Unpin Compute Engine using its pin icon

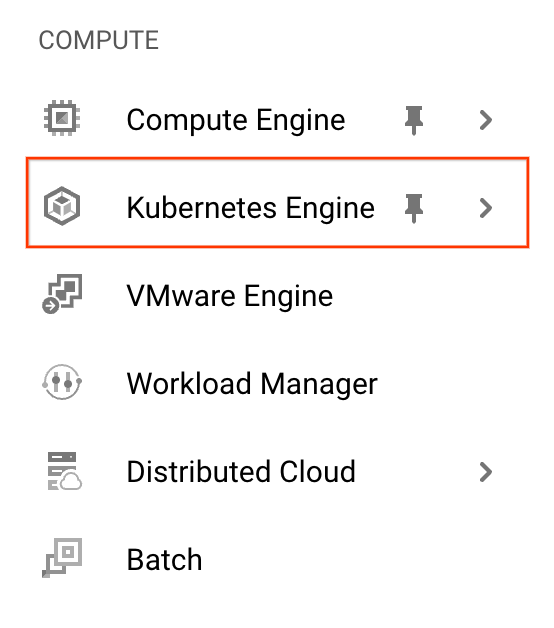pos(414,120)
